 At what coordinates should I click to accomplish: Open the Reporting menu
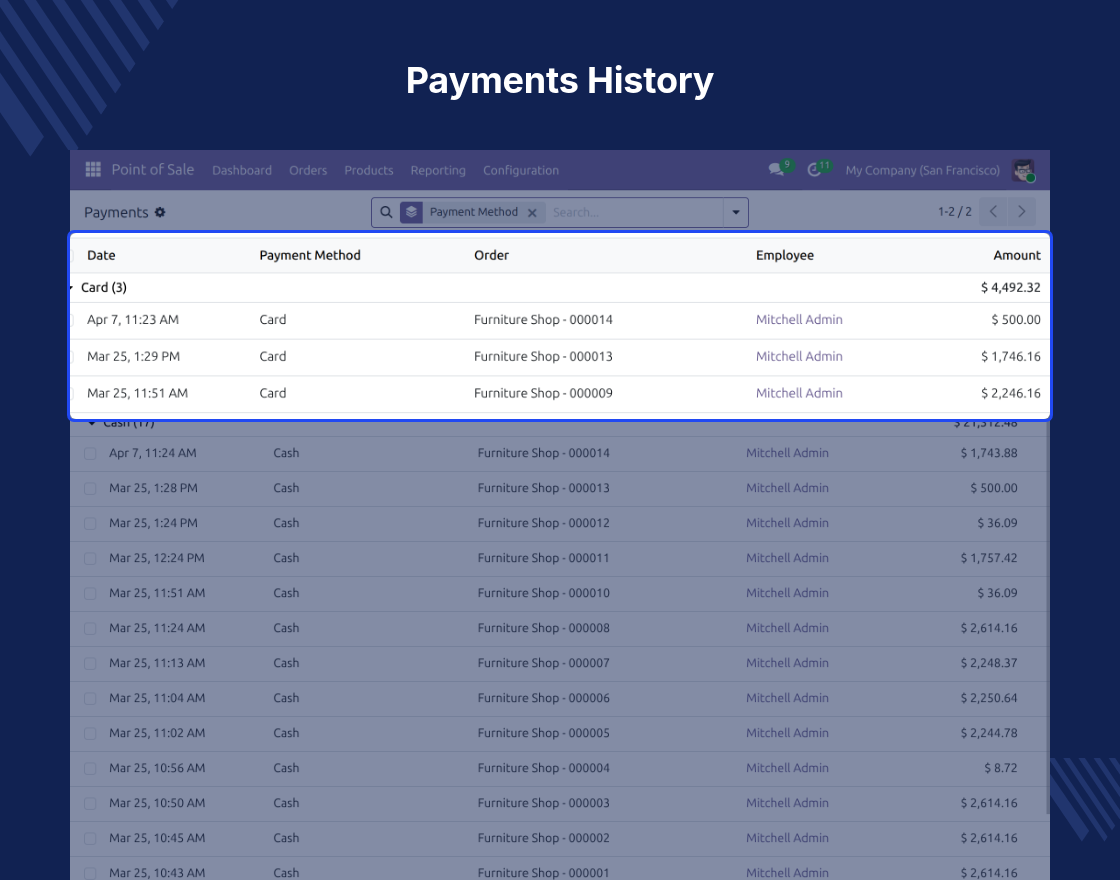(x=438, y=170)
